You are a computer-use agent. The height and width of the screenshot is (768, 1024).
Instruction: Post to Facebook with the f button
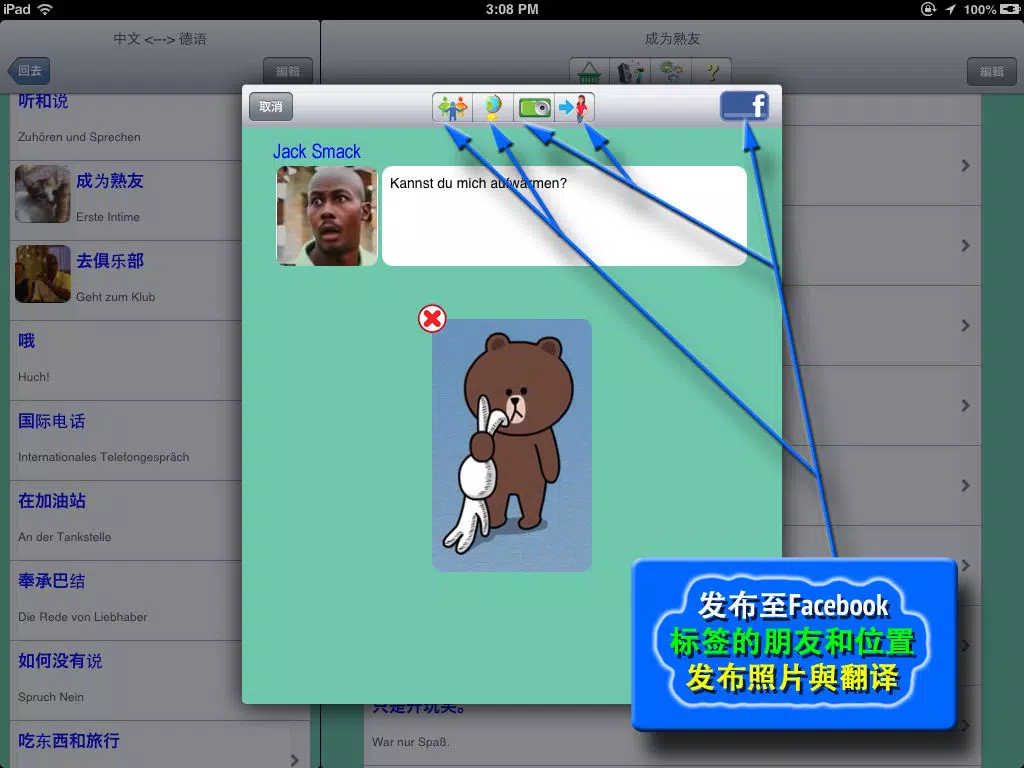744,106
